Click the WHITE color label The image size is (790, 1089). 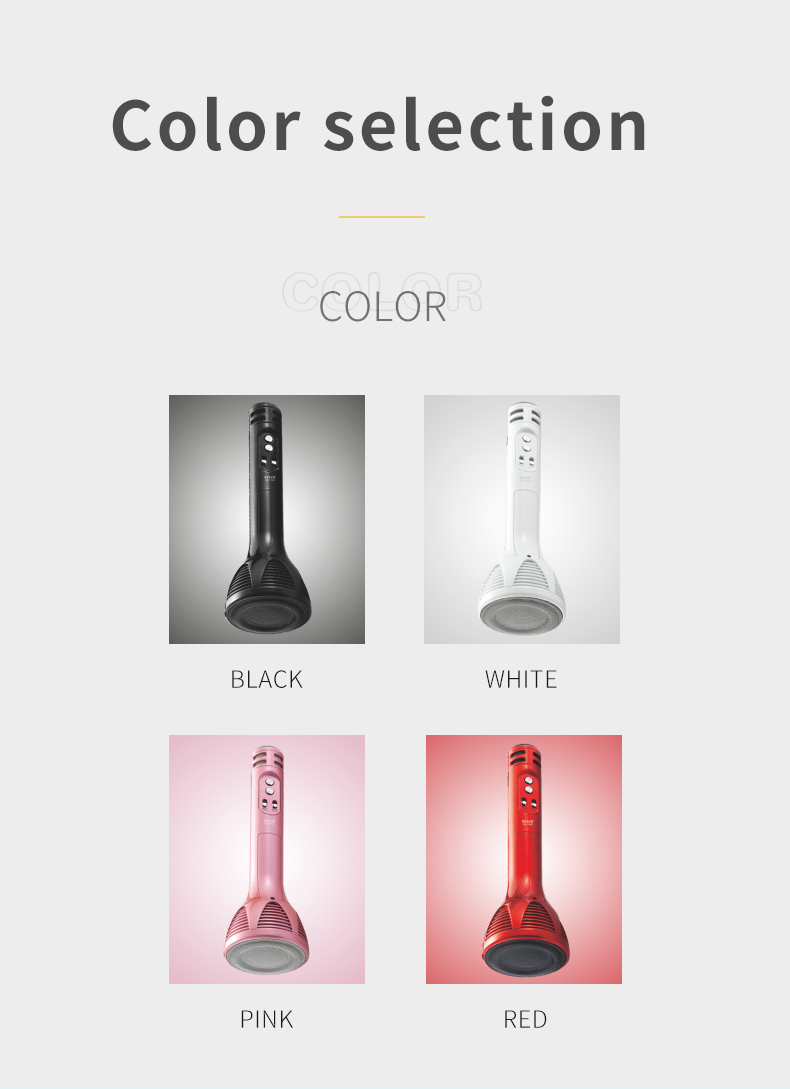coord(521,679)
